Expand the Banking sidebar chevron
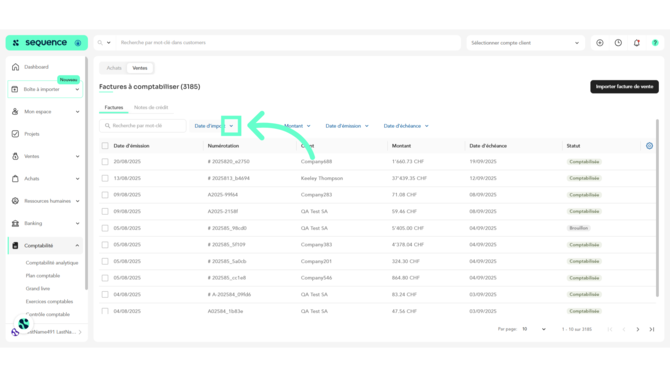The height and width of the screenshot is (377, 670). click(77, 223)
